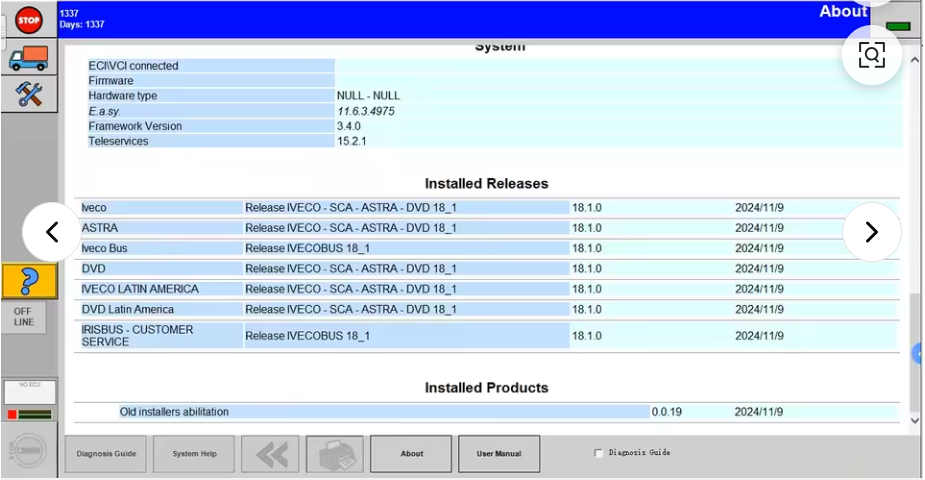Viewport: 925px width, 480px height.
Task: Select IRISBUS - CUSTOMER SERVICE row
Action: [137, 336]
